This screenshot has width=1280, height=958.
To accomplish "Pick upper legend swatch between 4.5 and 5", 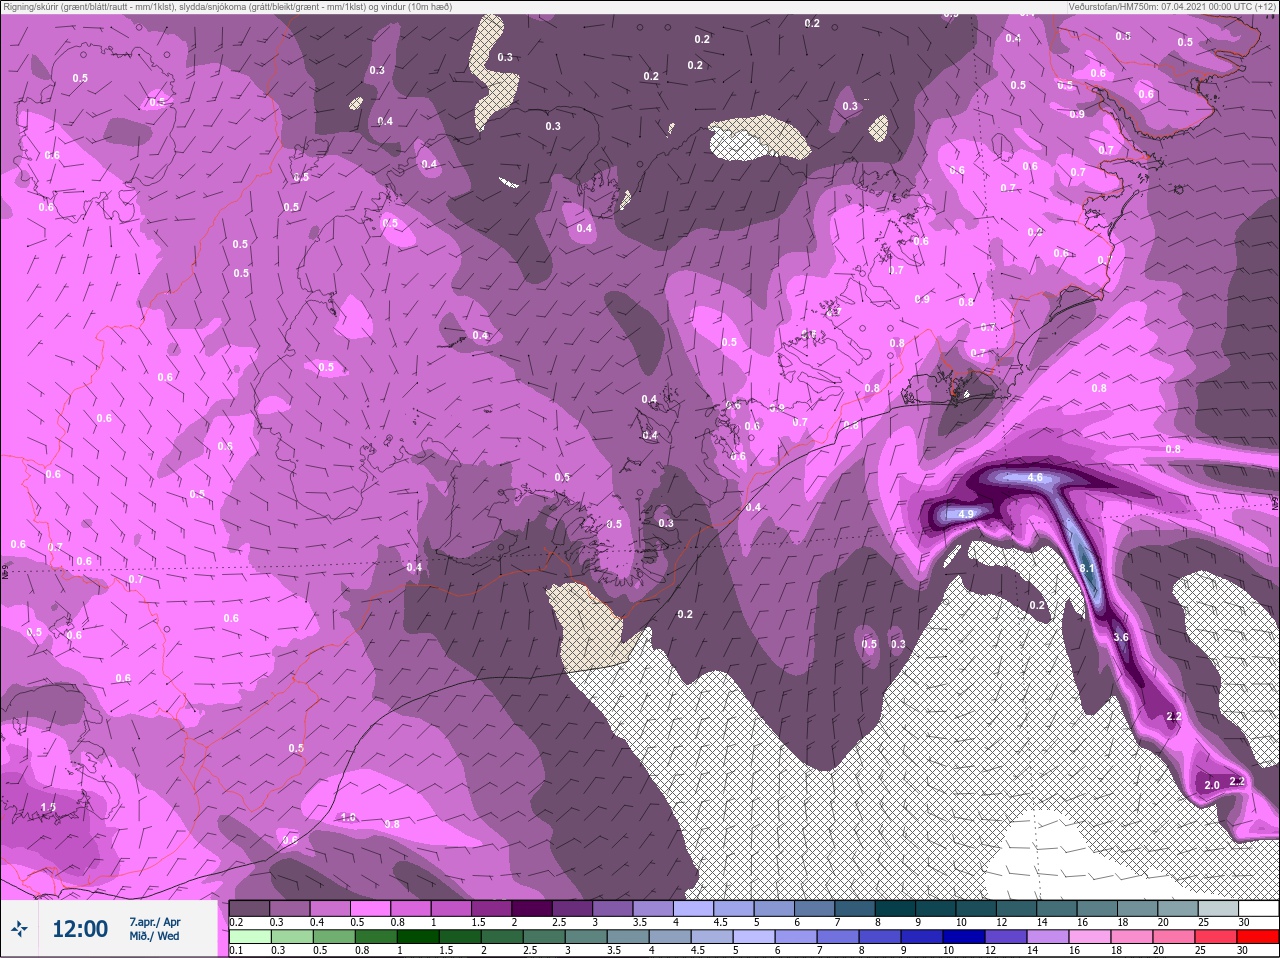I will point(735,908).
